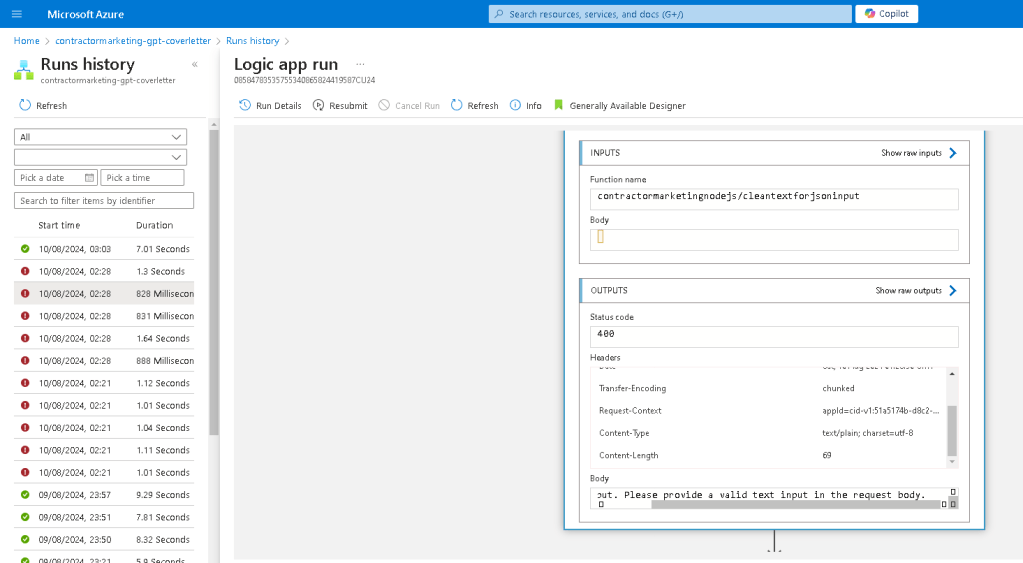Screen dimensions: 1023x563
Task: Click the runs list scrollbar up arrow
Action: coord(213,124)
